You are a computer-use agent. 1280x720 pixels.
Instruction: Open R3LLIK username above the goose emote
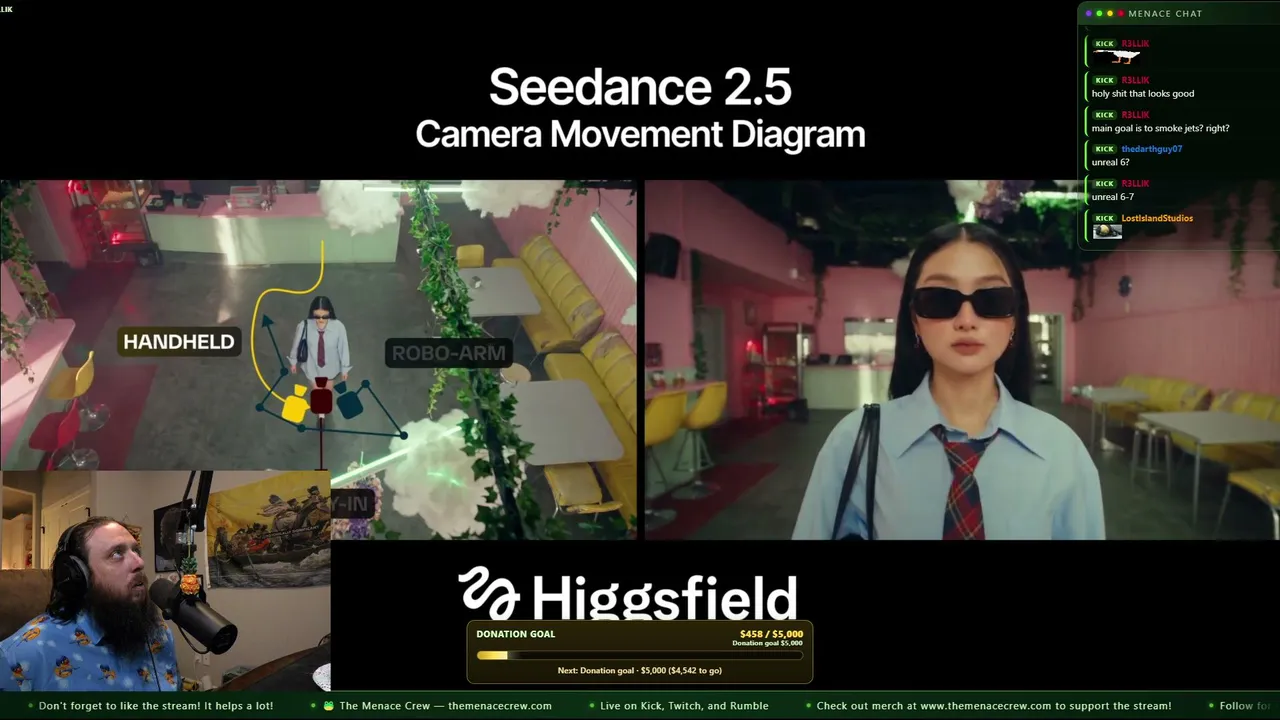click(1135, 44)
